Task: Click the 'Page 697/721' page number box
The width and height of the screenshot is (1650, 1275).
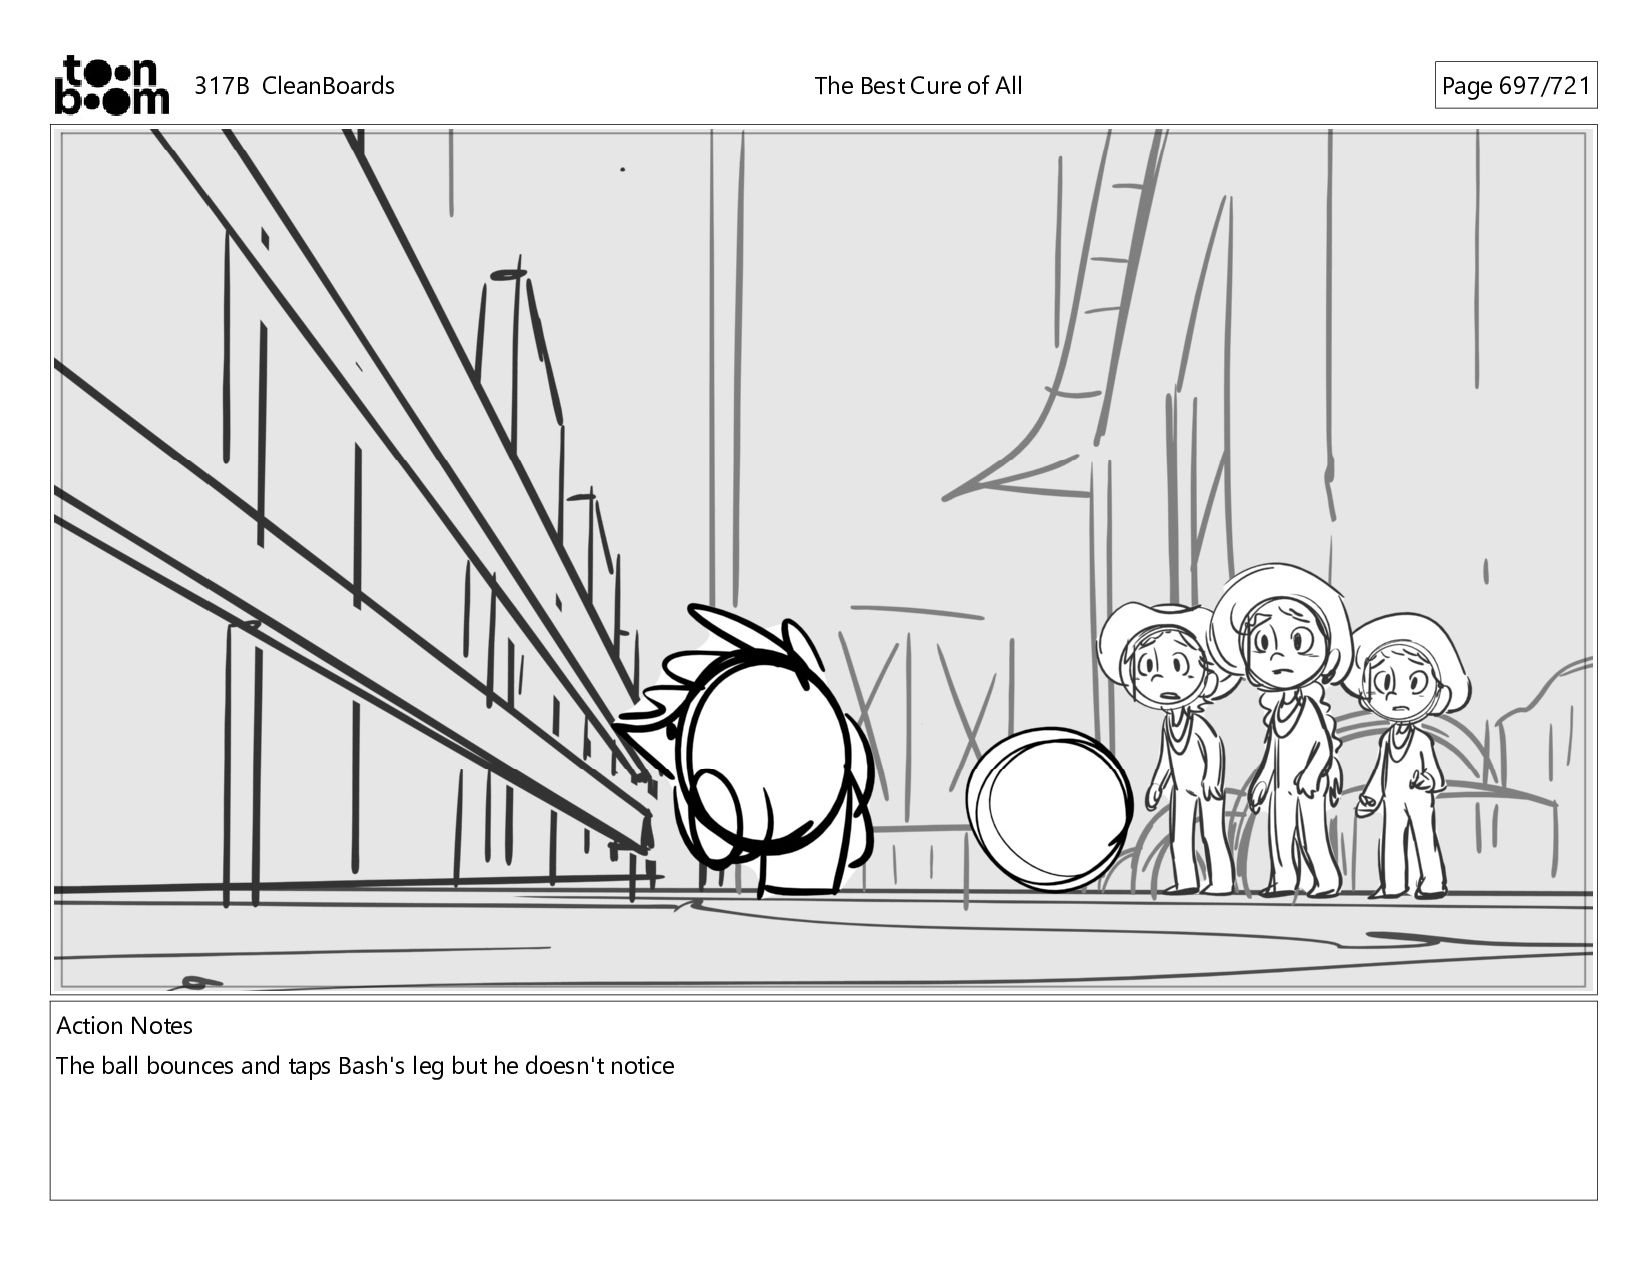Action: tap(1515, 86)
